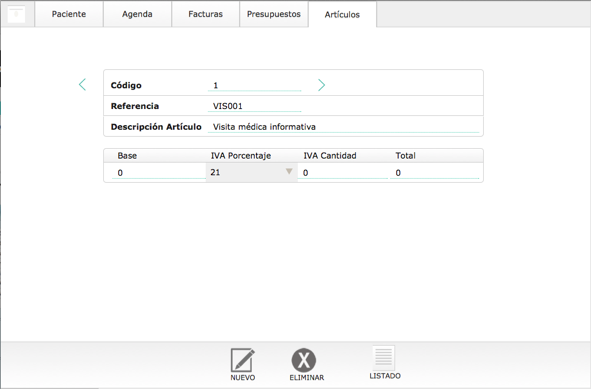Select the Base amount field

point(158,173)
